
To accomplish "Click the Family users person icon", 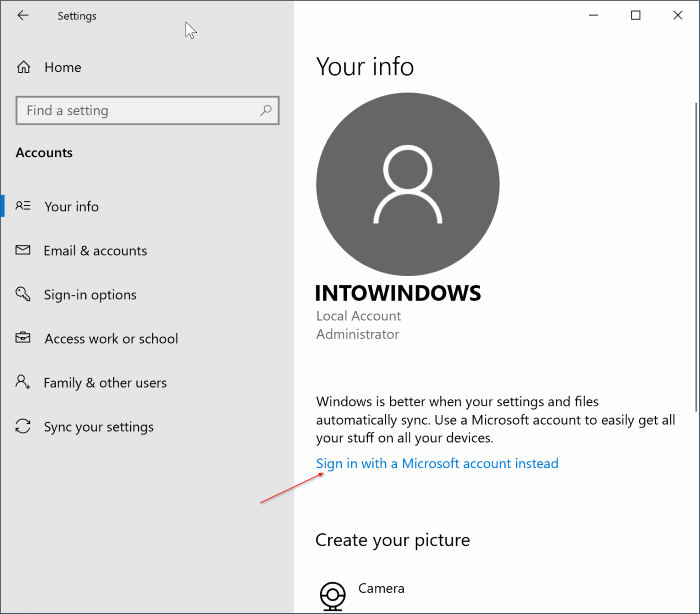I will [x=23, y=382].
